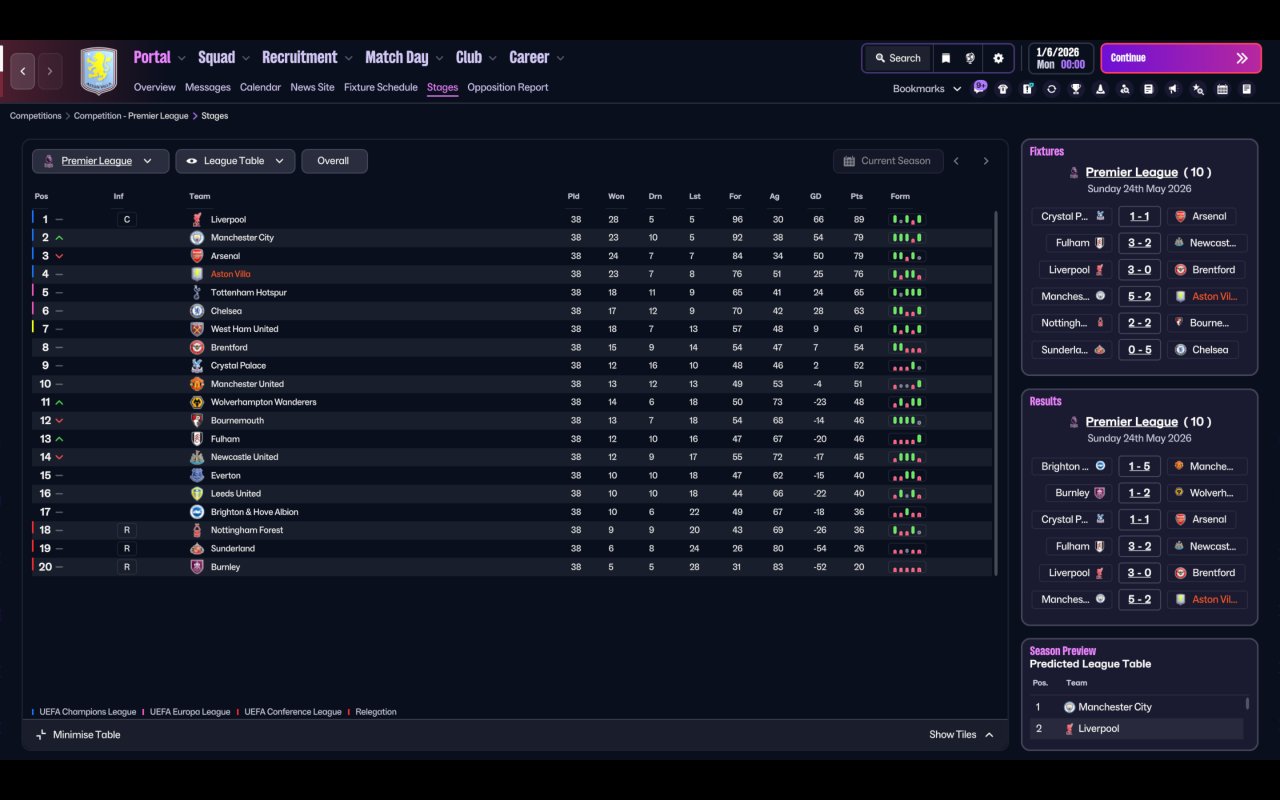Click the notebook shortcut icon
The height and width of the screenshot is (800, 1280).
click(x=1247, y=89)
